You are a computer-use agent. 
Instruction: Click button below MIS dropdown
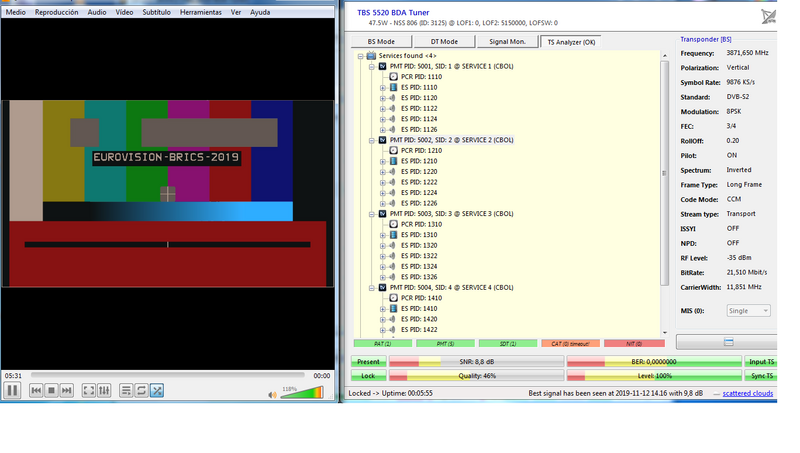[x=727, y=342]
